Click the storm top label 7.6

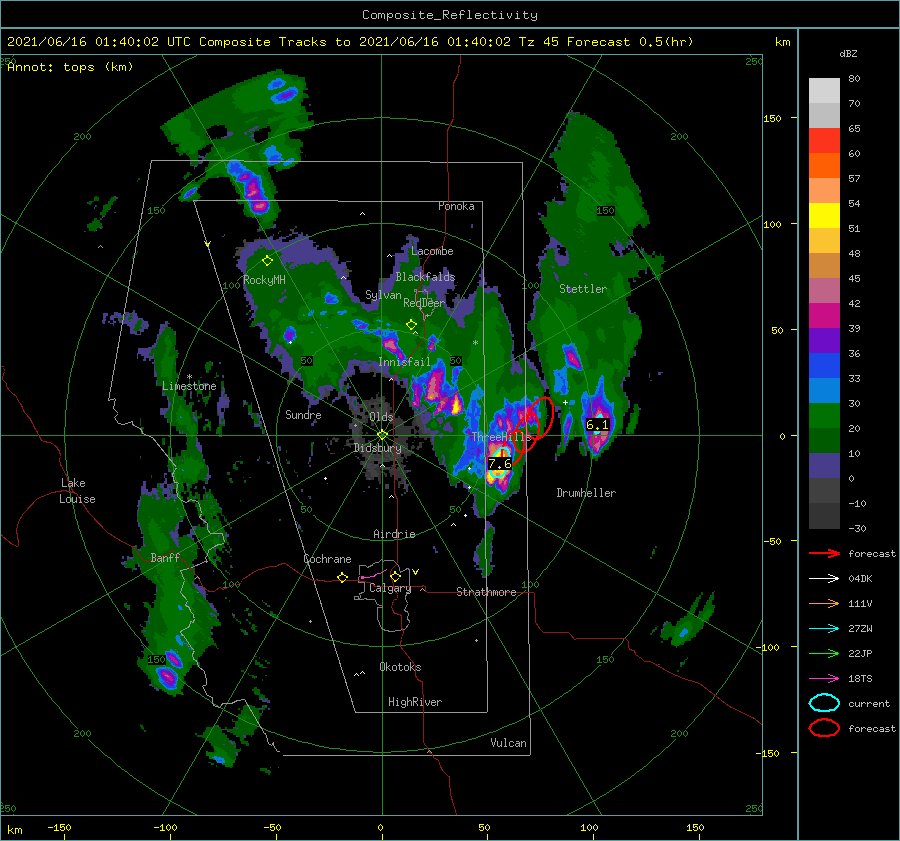click(499, 464)
